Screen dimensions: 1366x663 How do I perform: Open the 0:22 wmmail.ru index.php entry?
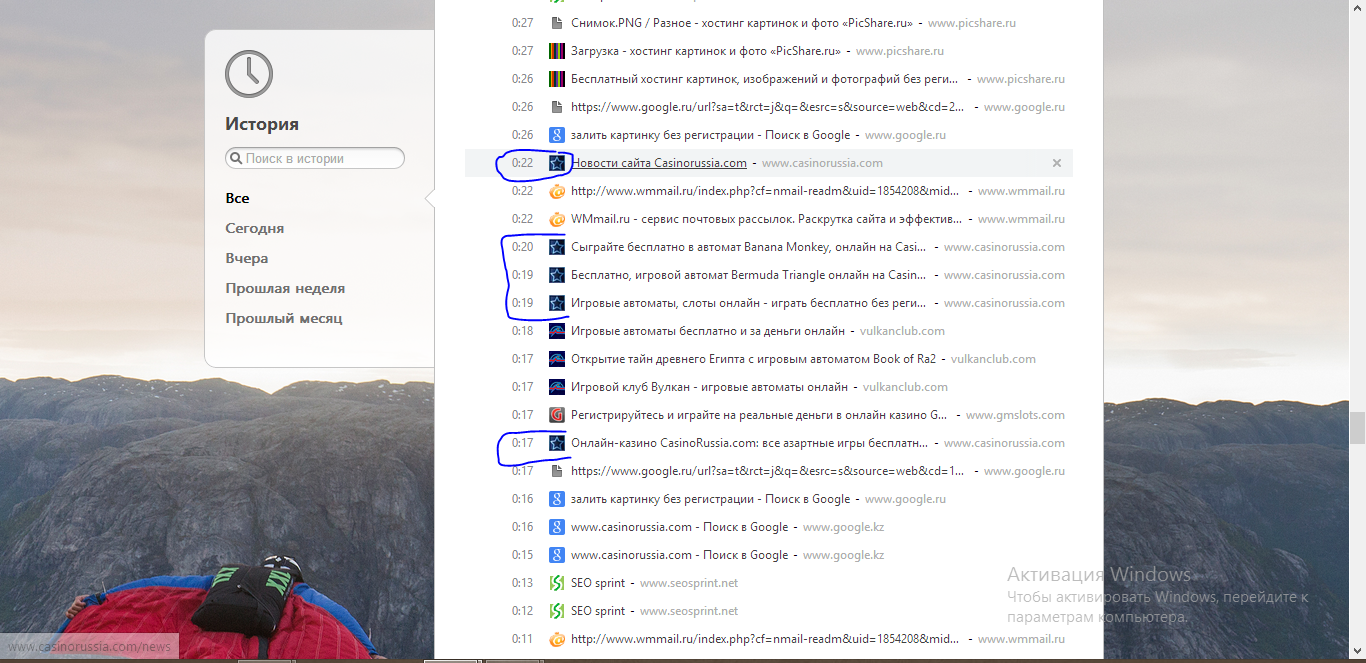(x=765, y=191)
